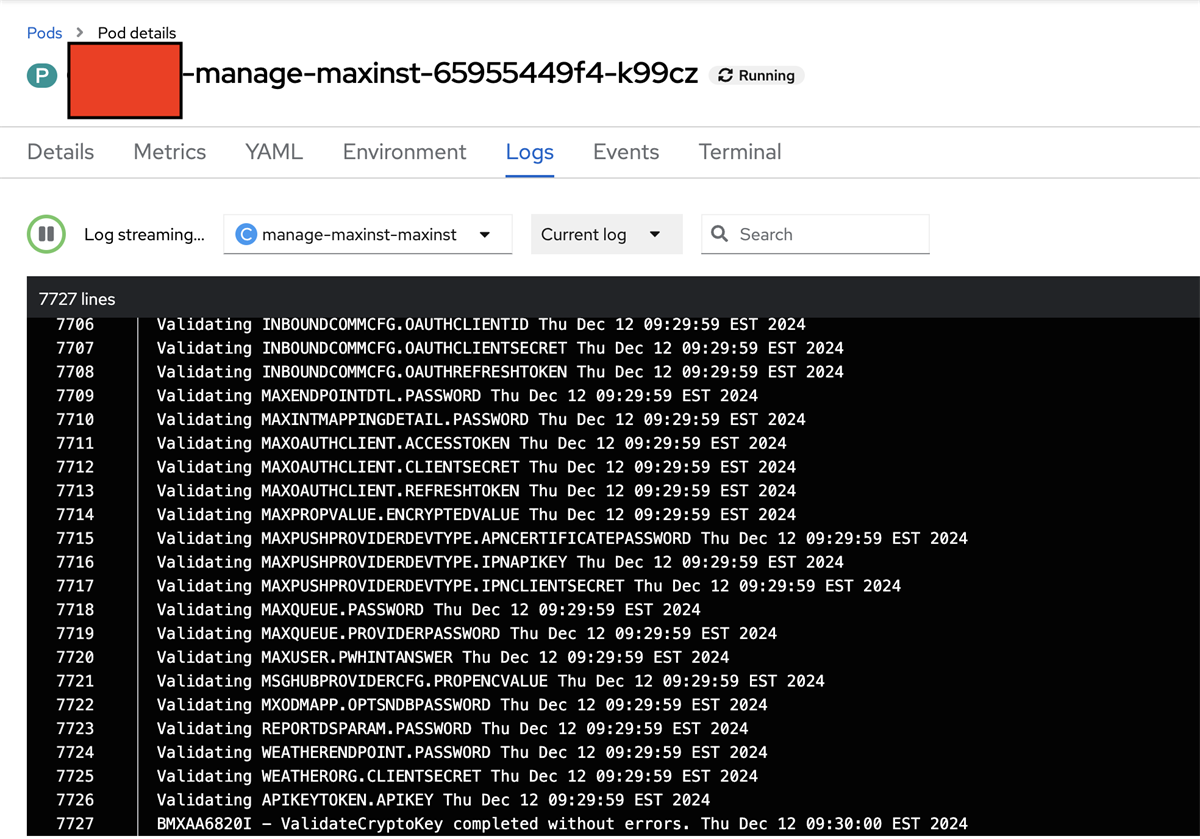Viewport: 1200px width, 839px height.
Task: Click the '7727 lines' log header text
Action: [x=77, y=299]
